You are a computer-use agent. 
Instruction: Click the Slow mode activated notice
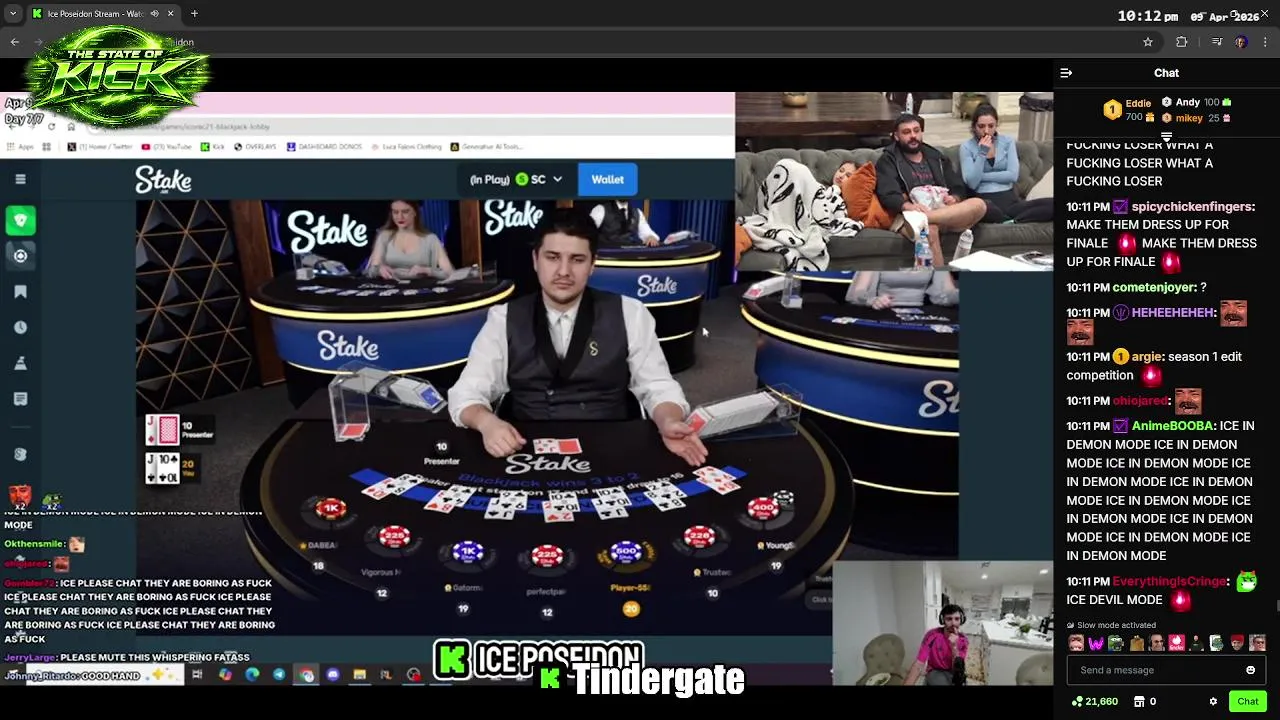coord(1110,625)
